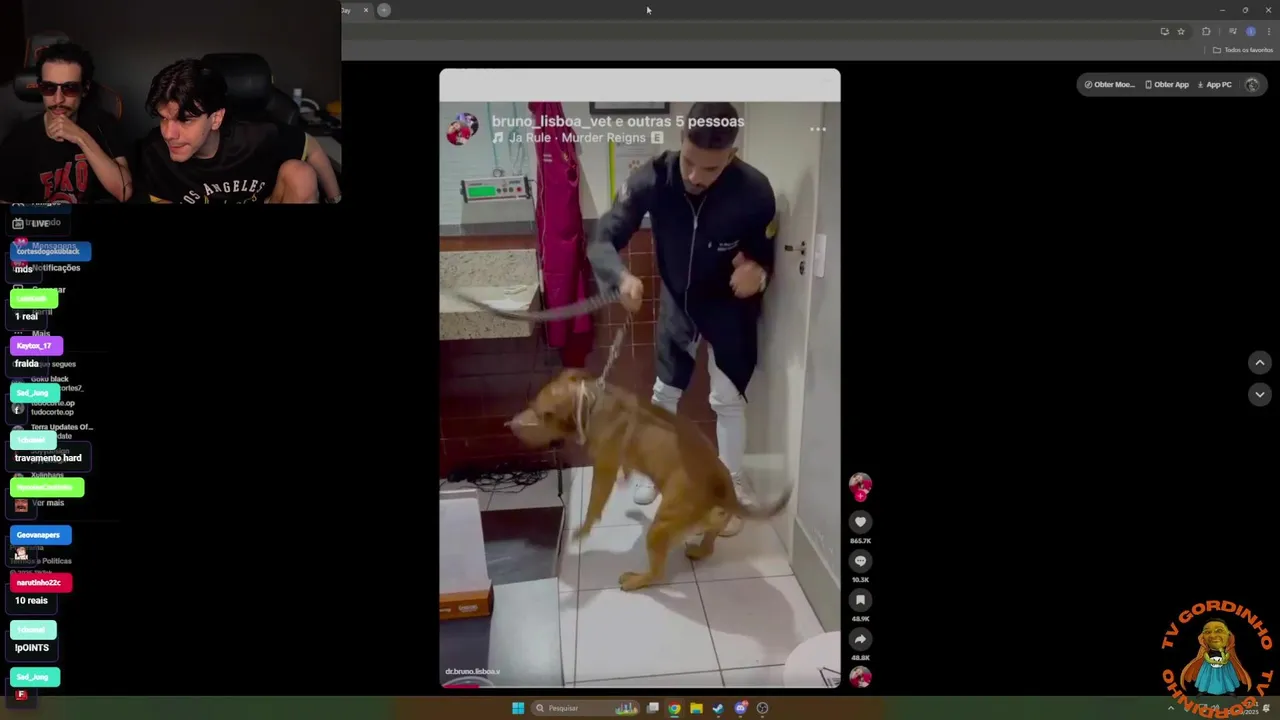This screenshot has width=1280, height=720.
Task: Open the comments bubble icon
Action: tap(860, 561)
